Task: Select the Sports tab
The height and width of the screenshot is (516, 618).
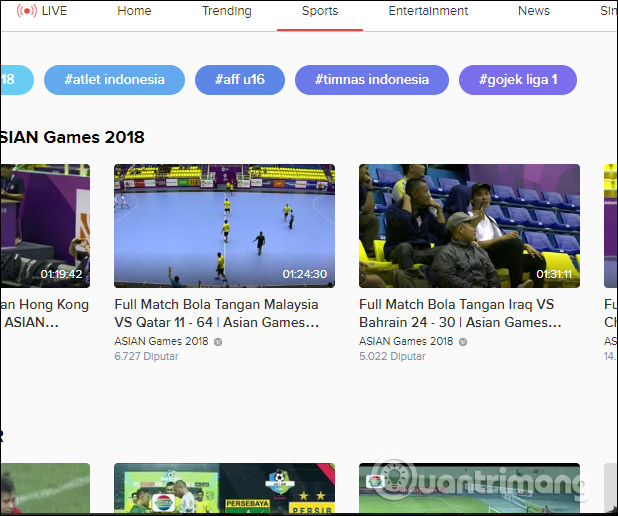Action: pyautogui.click(x=320, y=11)
